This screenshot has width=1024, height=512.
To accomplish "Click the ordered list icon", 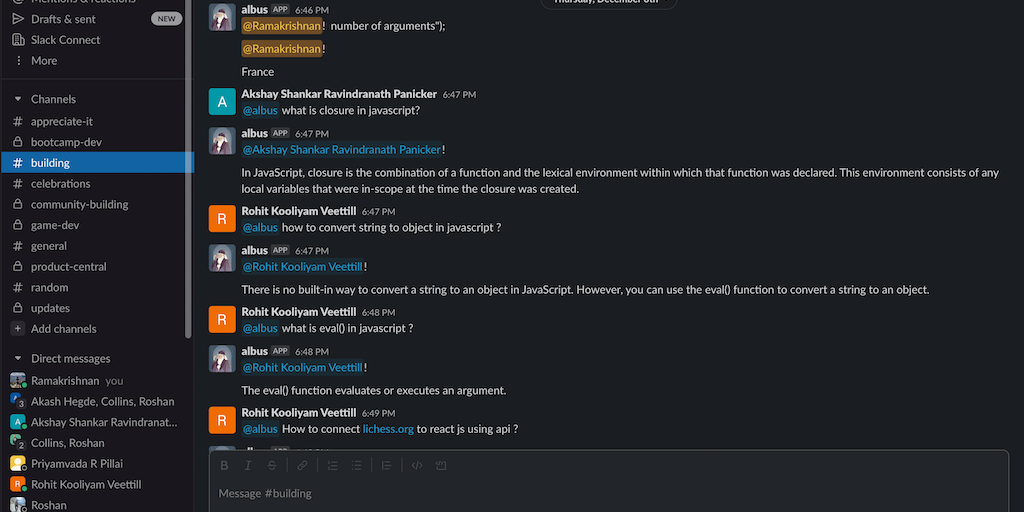I will pyautogui.click(x=333, y=465).
